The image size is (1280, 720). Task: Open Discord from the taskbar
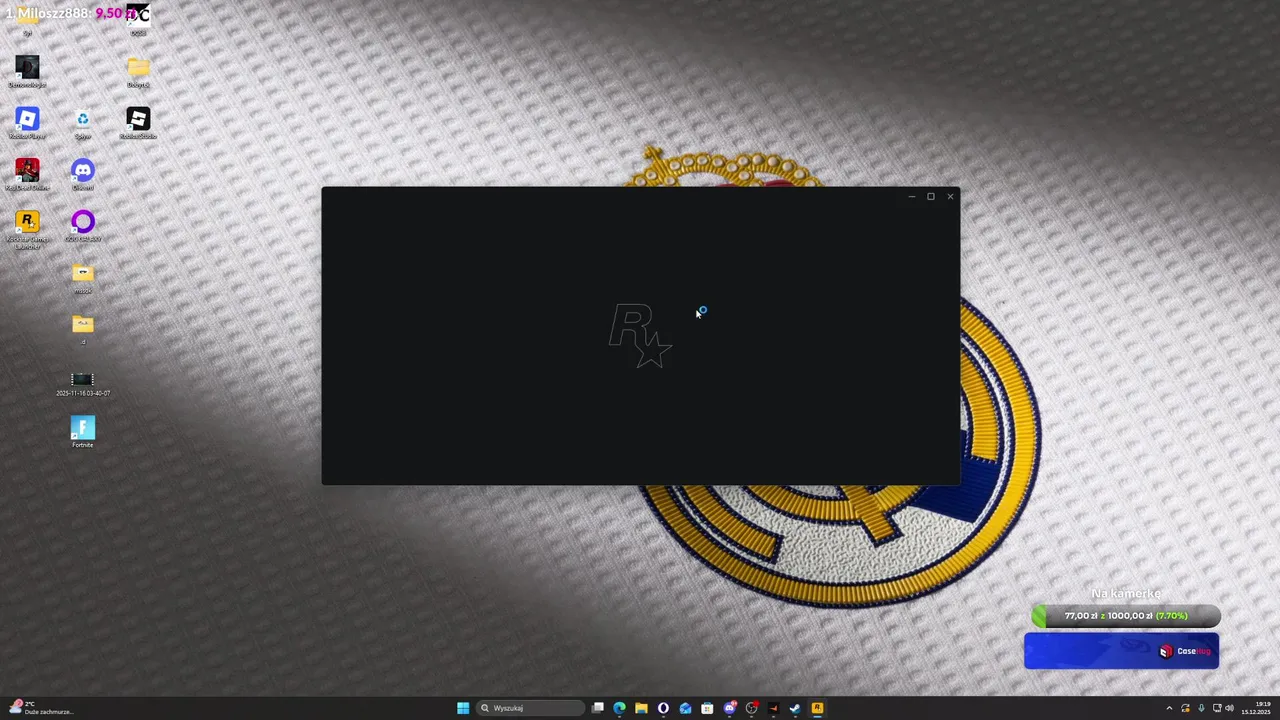[x=730, y=708]
